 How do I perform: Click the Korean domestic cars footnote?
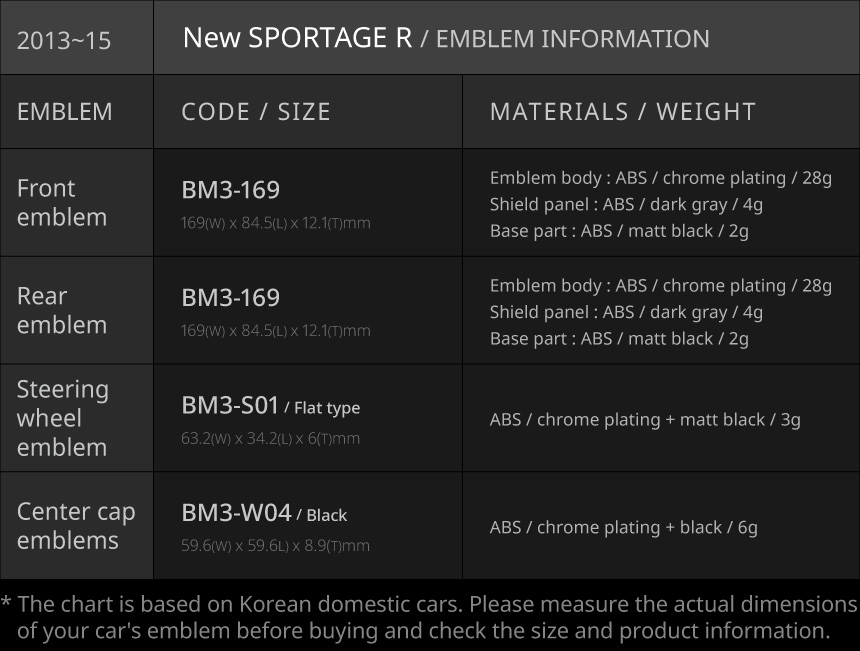point(430,617)
